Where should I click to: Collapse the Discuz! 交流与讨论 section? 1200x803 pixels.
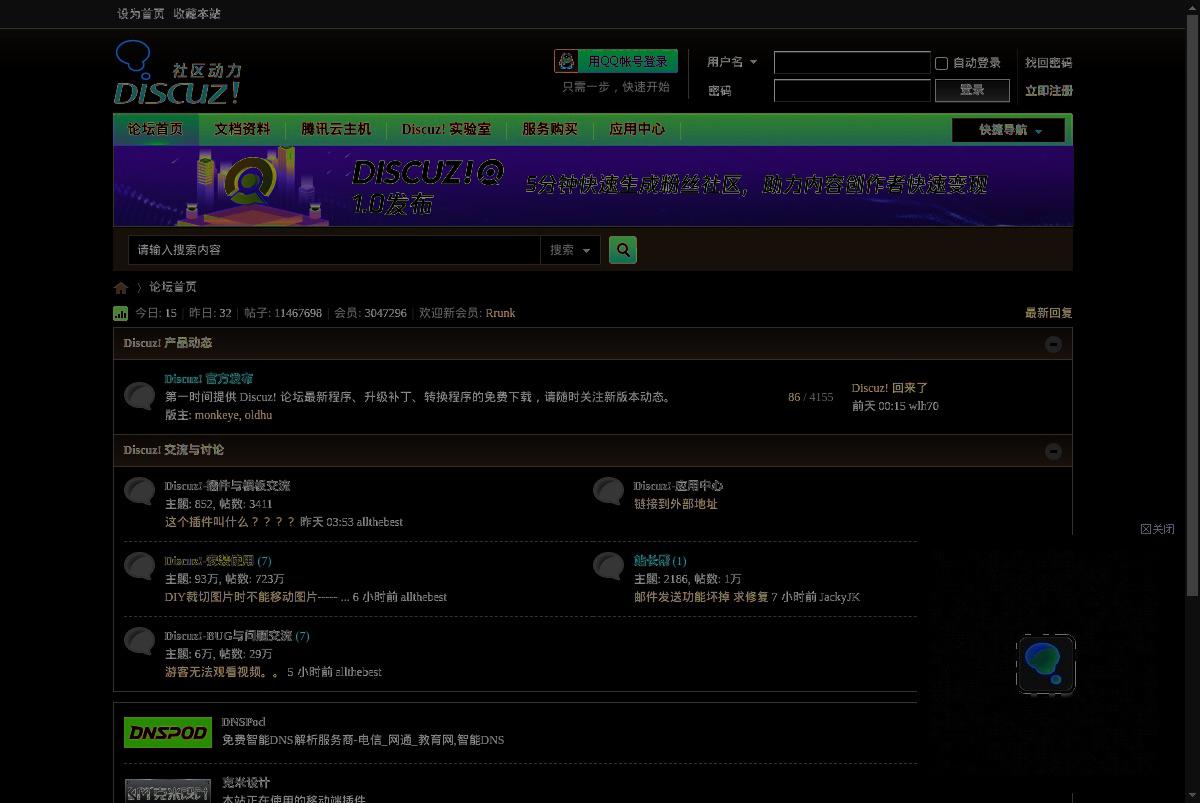tap(1053, 451)
